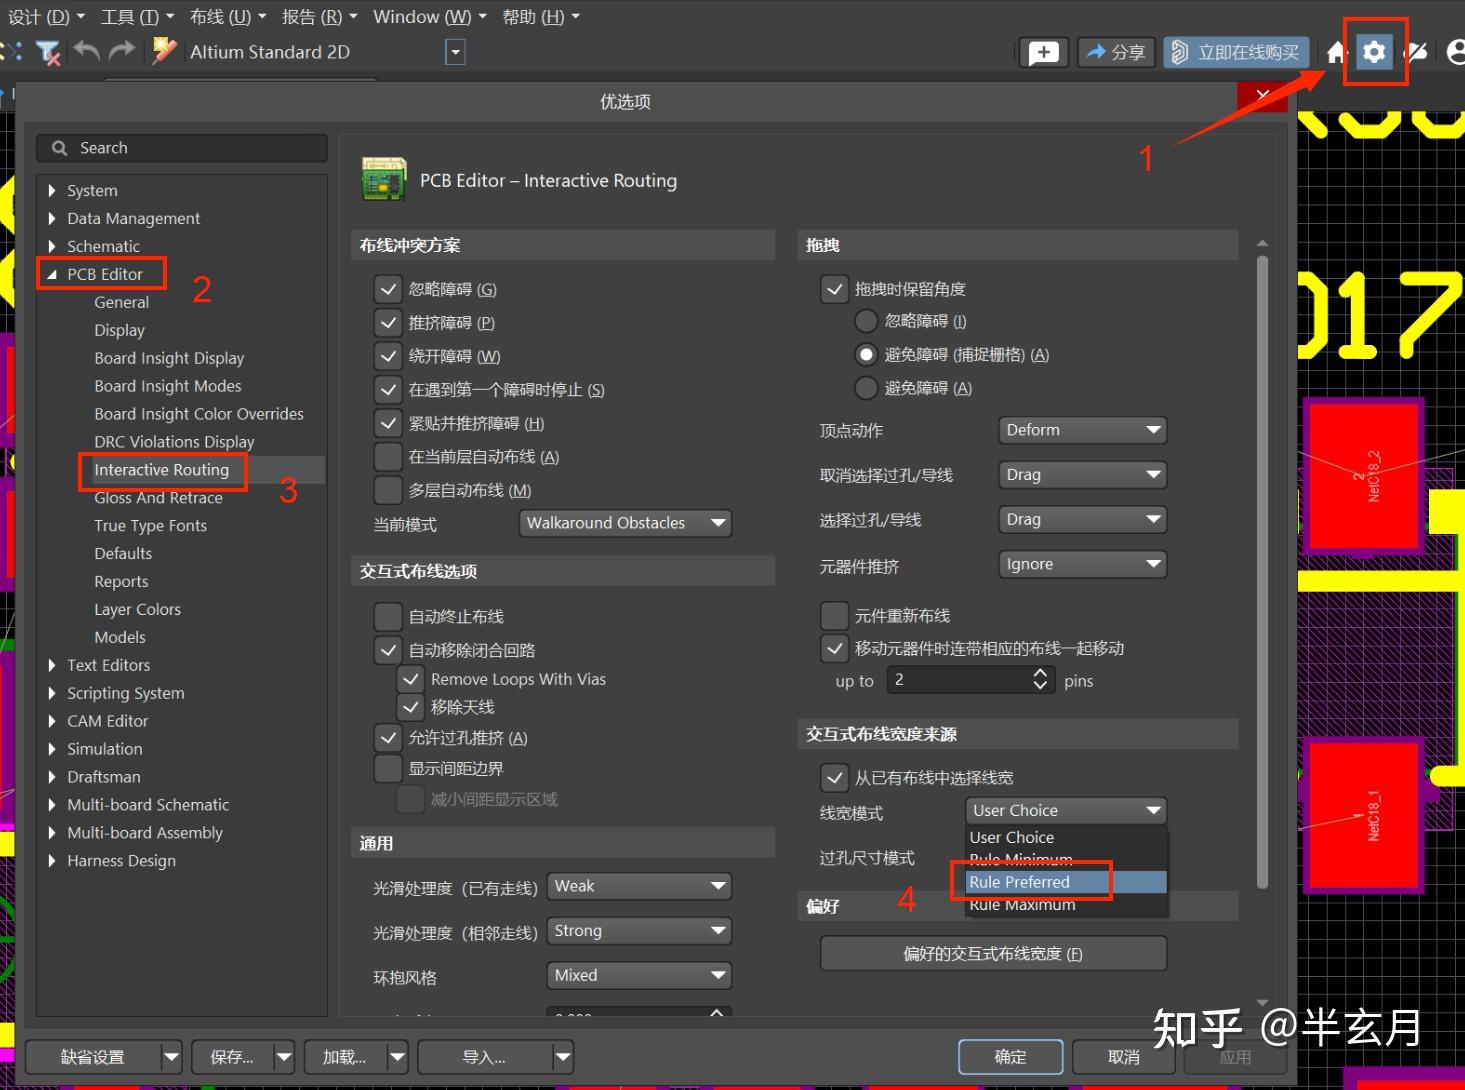This screenshot has height=1090, width=1465.
Task: Expand the Data Management tree node
Action: pyautogui.click(x=52, y=218)
